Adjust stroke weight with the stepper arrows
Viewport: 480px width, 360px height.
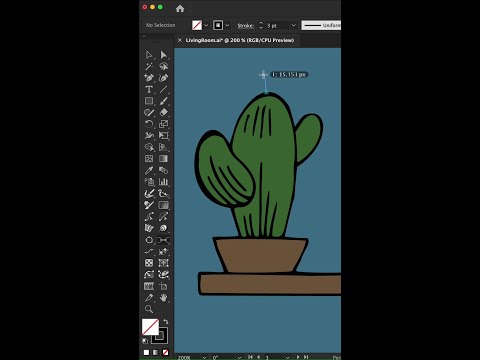point(261,25)
